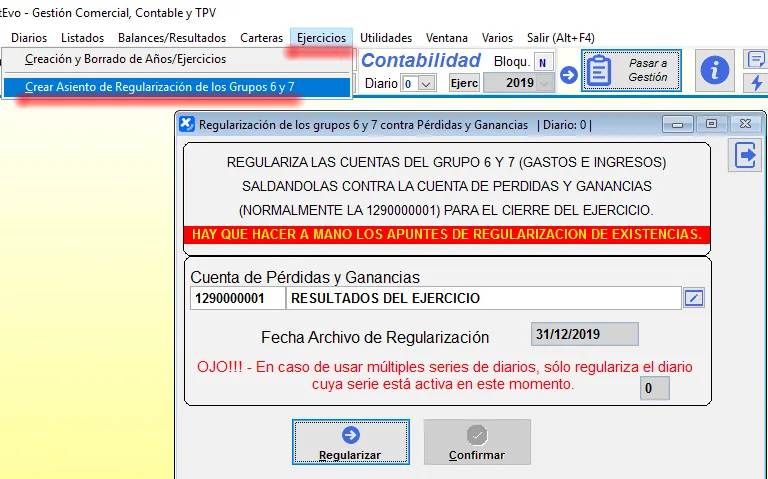
Task: Click the dialog's title bar X icon
Action: tap(187, 125)
